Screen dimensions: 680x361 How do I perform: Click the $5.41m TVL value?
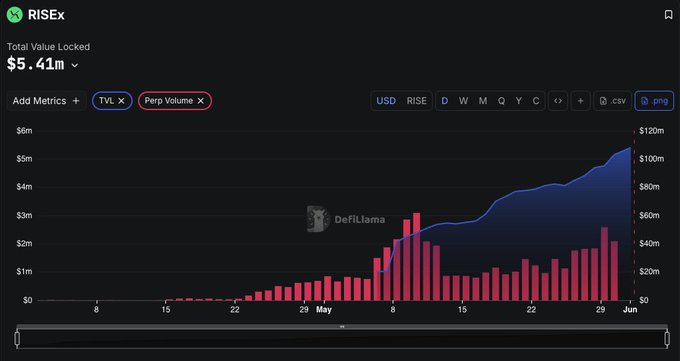click(36, 64)
